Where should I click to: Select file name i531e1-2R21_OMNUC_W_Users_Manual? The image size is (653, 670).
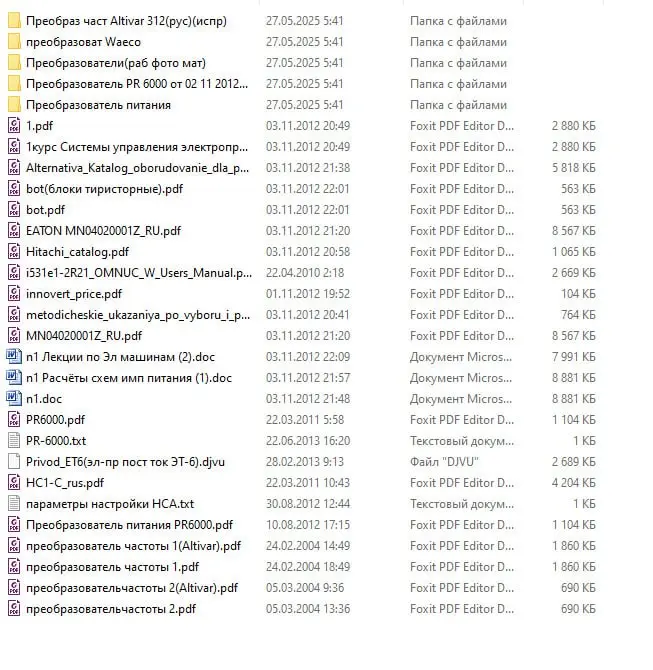[x=139, y=273]
